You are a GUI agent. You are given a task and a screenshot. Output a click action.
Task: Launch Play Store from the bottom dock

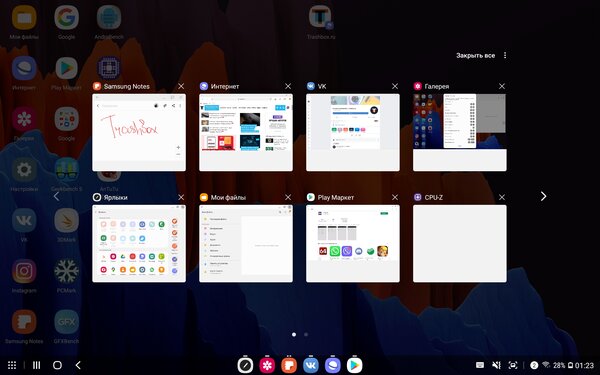click(355, 365)
